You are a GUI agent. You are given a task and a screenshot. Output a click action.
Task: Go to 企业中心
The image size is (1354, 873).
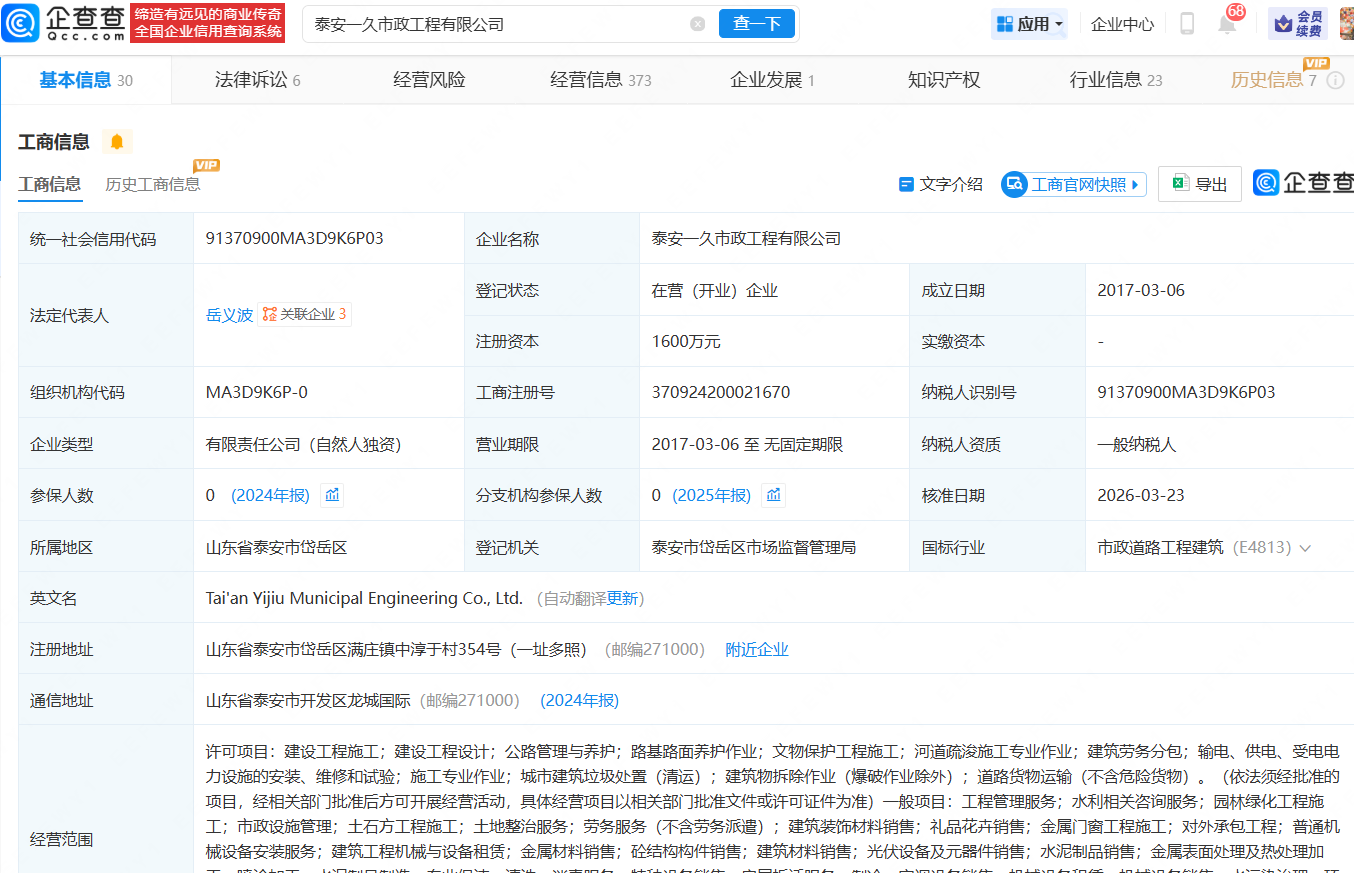(x=1122, y=24)
